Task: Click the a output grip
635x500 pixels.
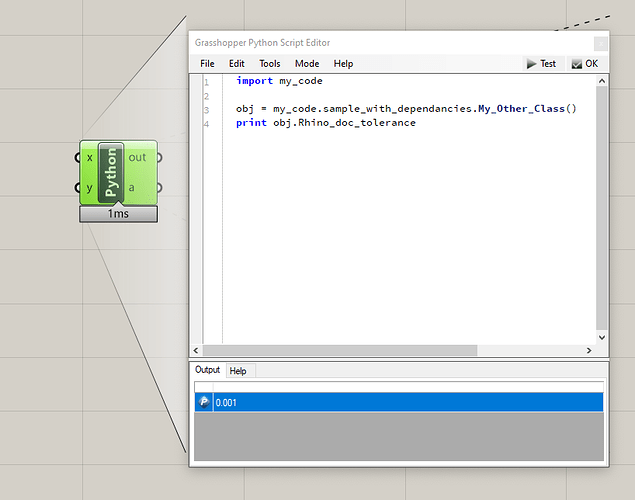Action: click(160, 188)
